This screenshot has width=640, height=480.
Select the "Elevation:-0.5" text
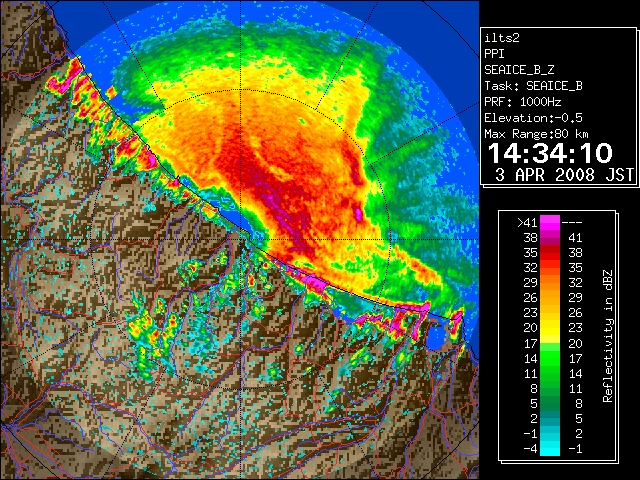[x=533, y=118]
